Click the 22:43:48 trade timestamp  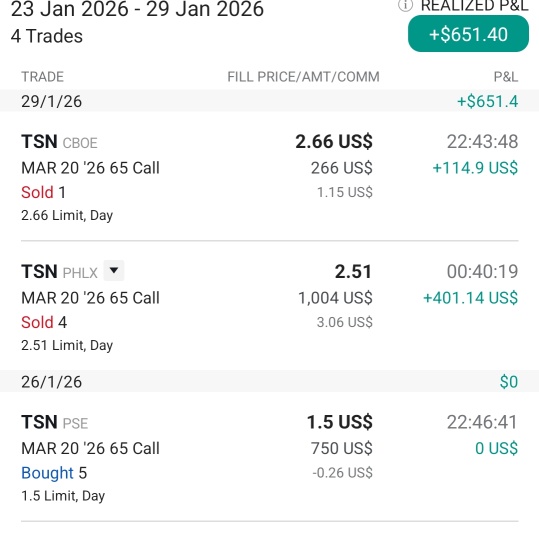pos(482,142)
